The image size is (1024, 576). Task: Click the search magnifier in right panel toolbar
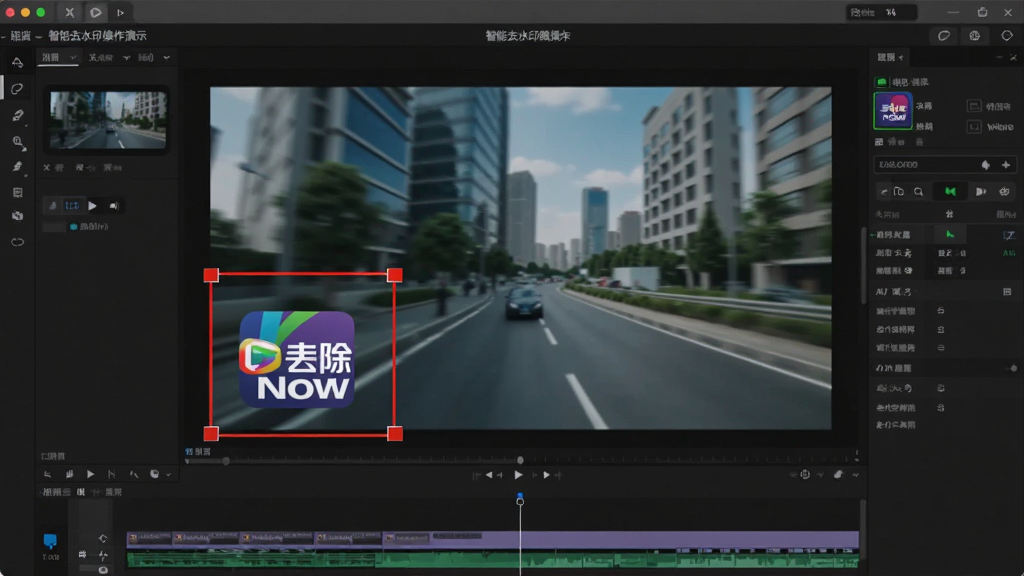(918, 191)
